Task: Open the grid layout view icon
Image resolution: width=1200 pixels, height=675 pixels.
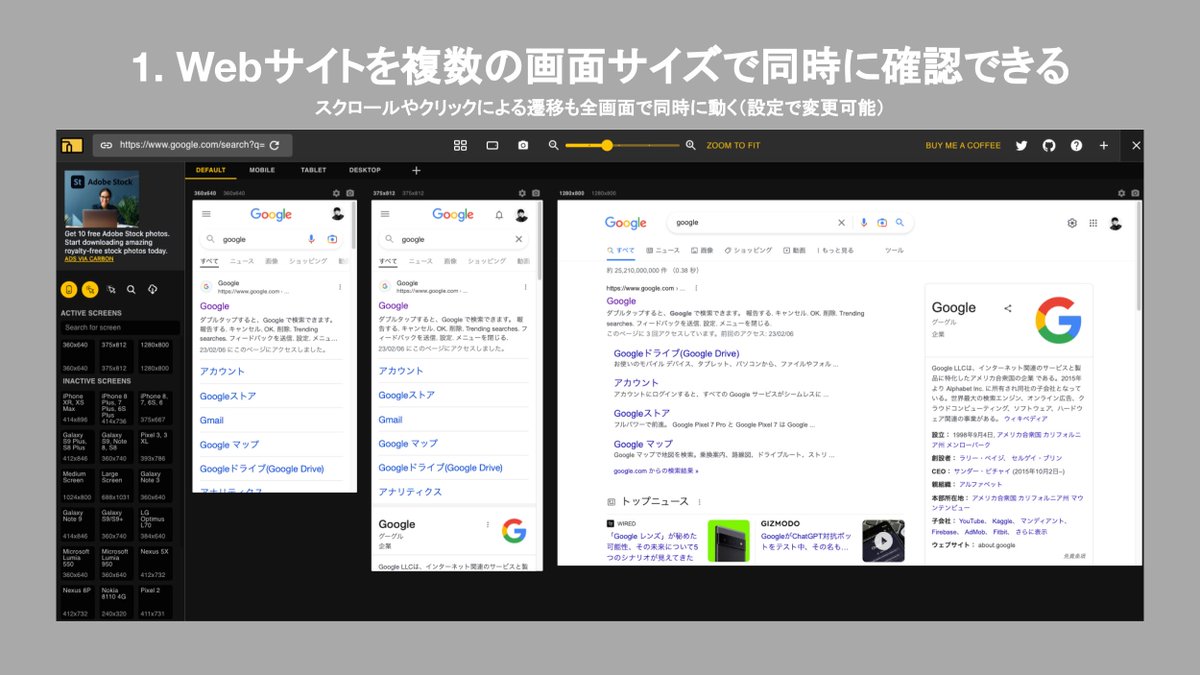Action: 460,145
